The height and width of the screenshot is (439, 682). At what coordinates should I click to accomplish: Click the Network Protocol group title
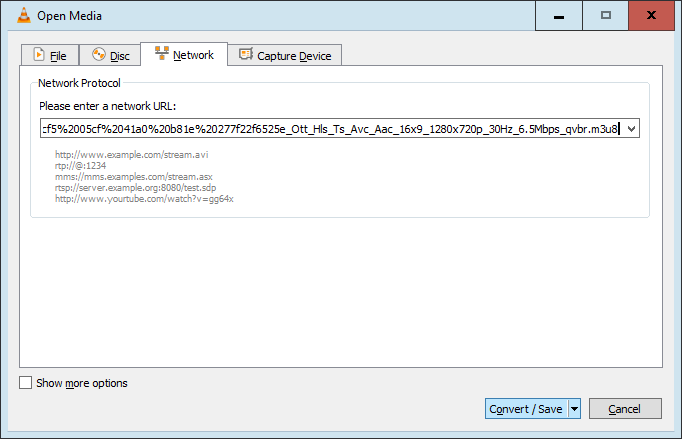[x=79, y=83]
